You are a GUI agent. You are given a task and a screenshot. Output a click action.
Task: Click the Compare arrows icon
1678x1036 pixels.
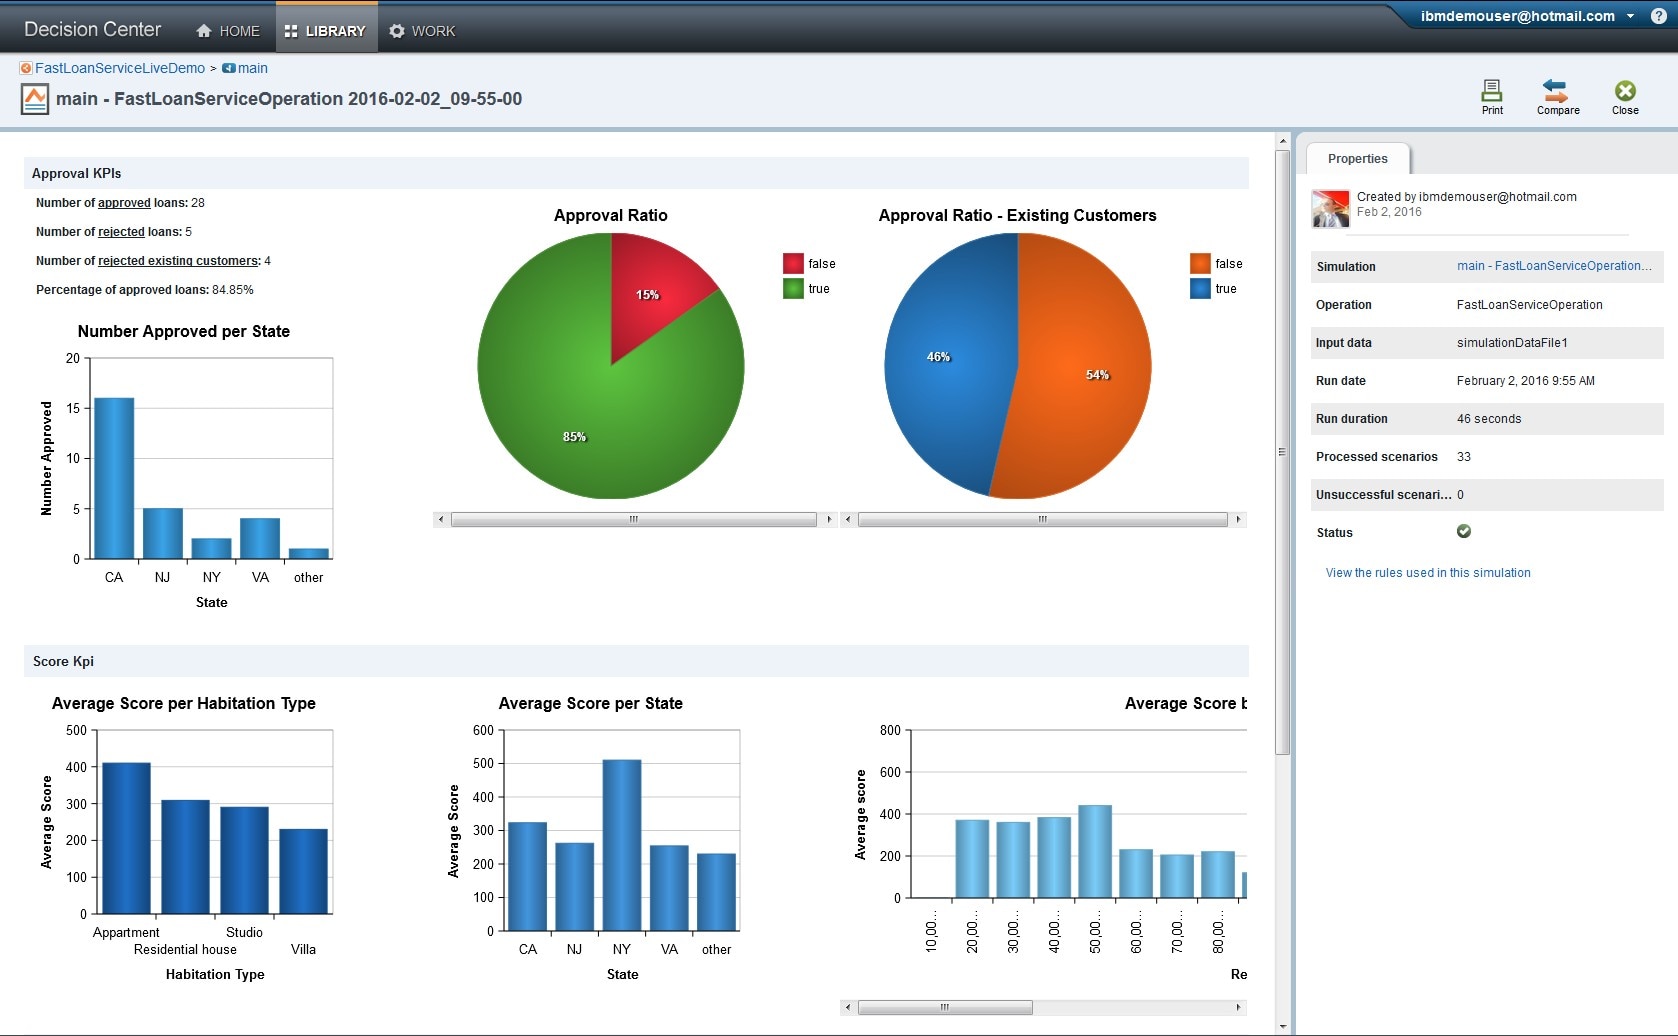tap(1556, 91)
